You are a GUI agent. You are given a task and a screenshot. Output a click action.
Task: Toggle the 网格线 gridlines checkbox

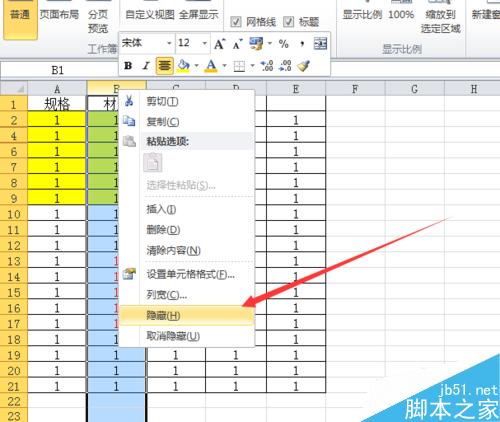236,22
